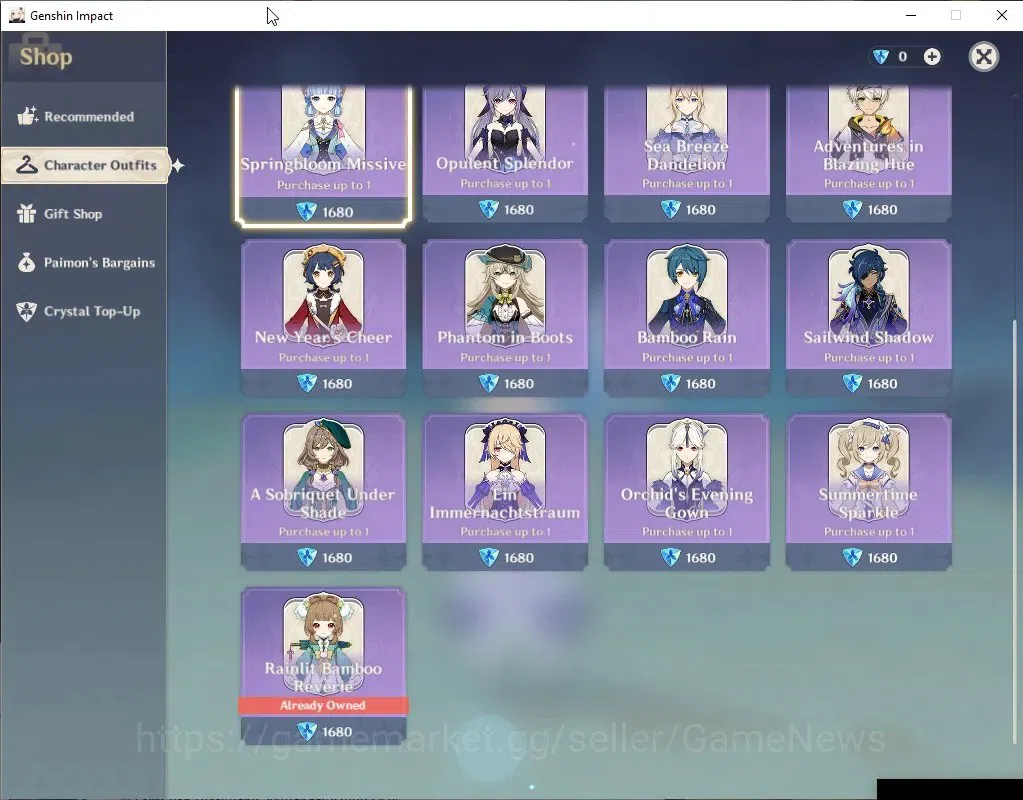Click the crystal icon in New Year's Cheer price
This screenshot has width=1023, height=800.
tap(307, 384)
